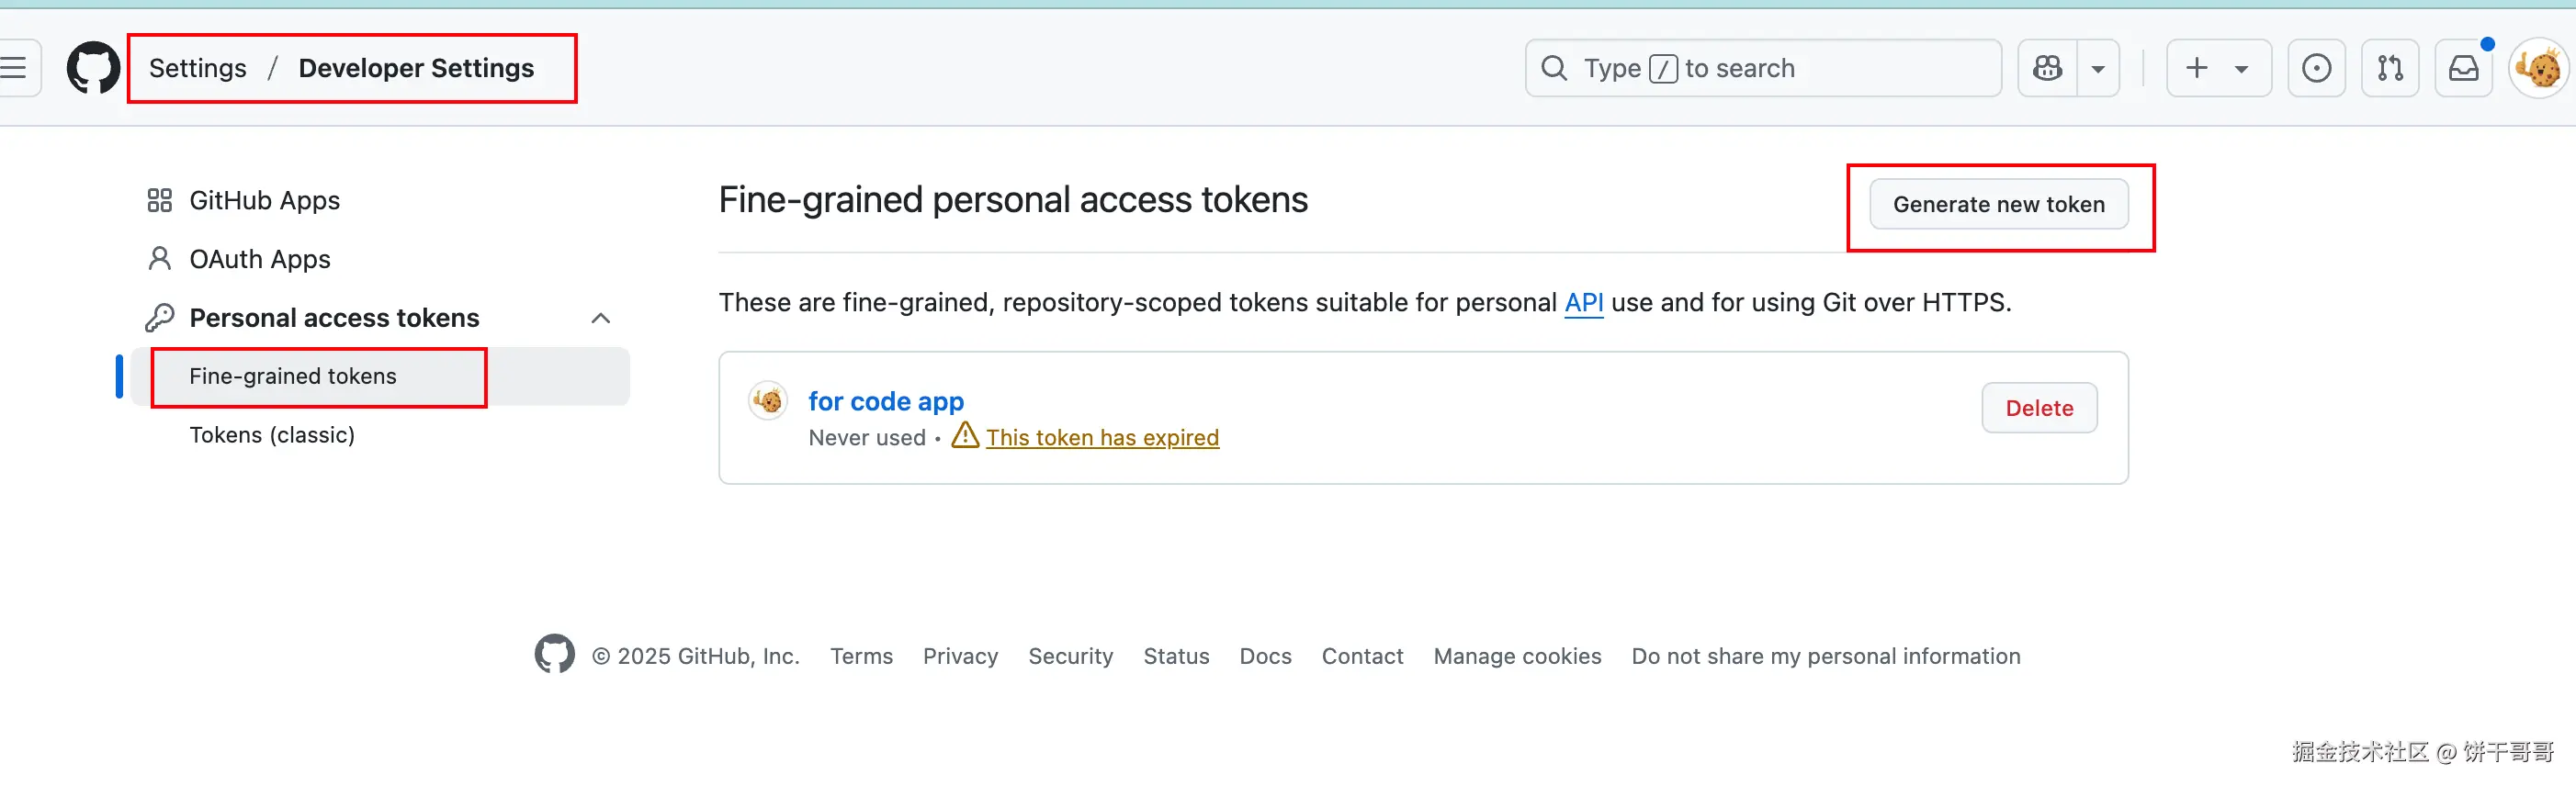This screenshot has width=2576, height=786.
Task: Open the Issues icon in header
Action: pyautogui.click(x=2316, y=68)
